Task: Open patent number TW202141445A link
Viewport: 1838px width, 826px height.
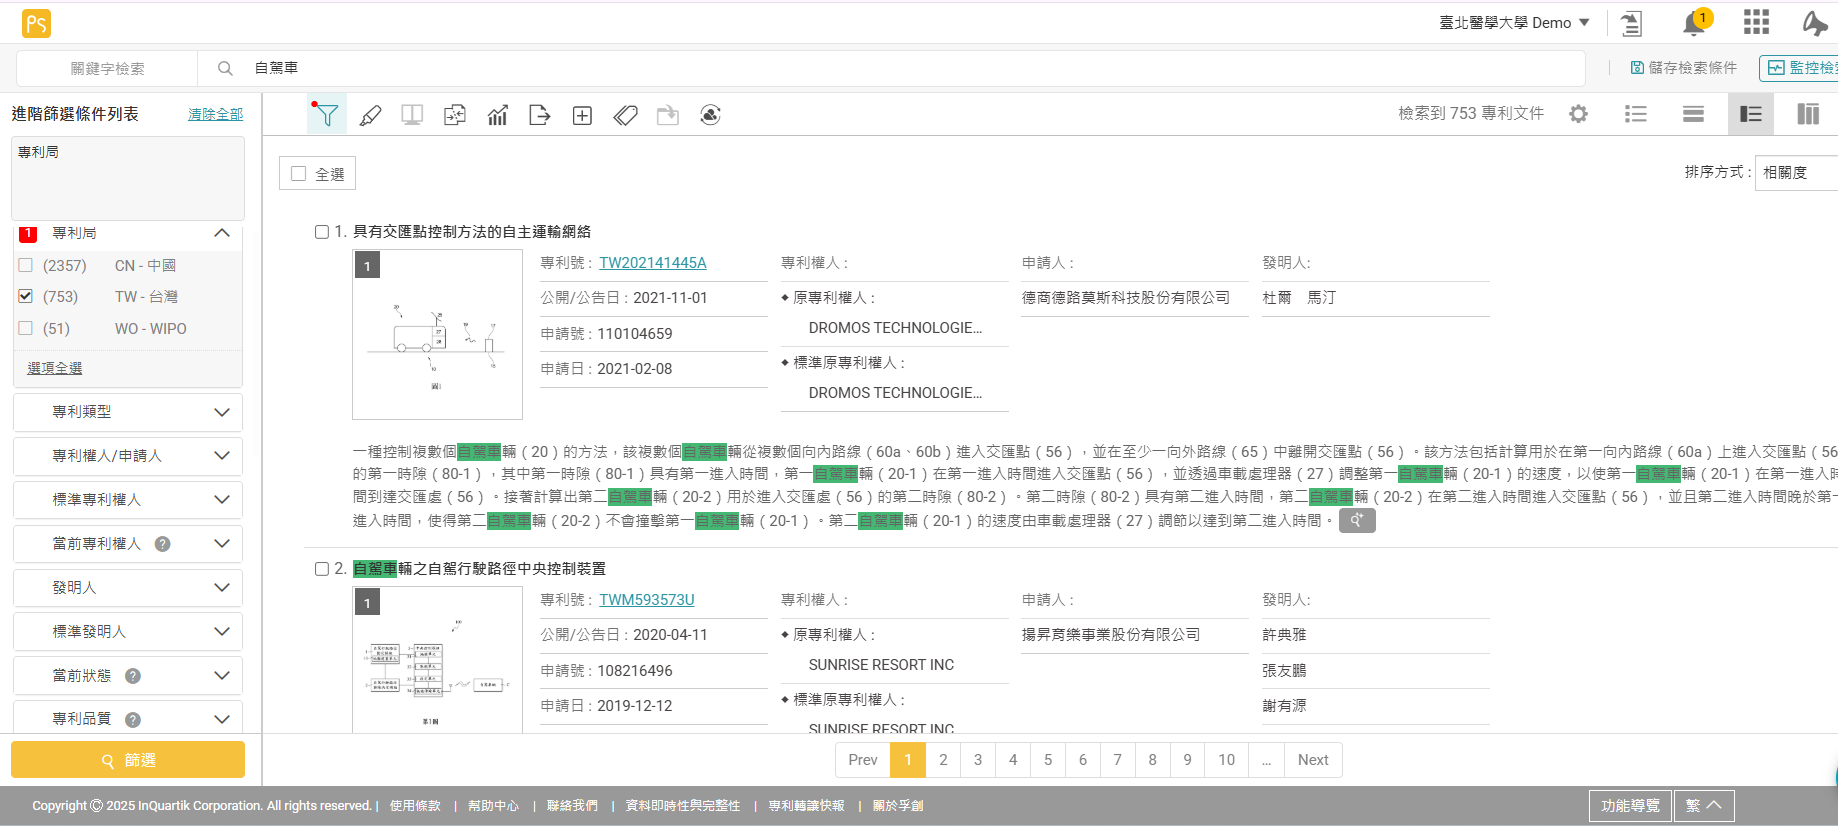Action: click(x=652, y=263)
